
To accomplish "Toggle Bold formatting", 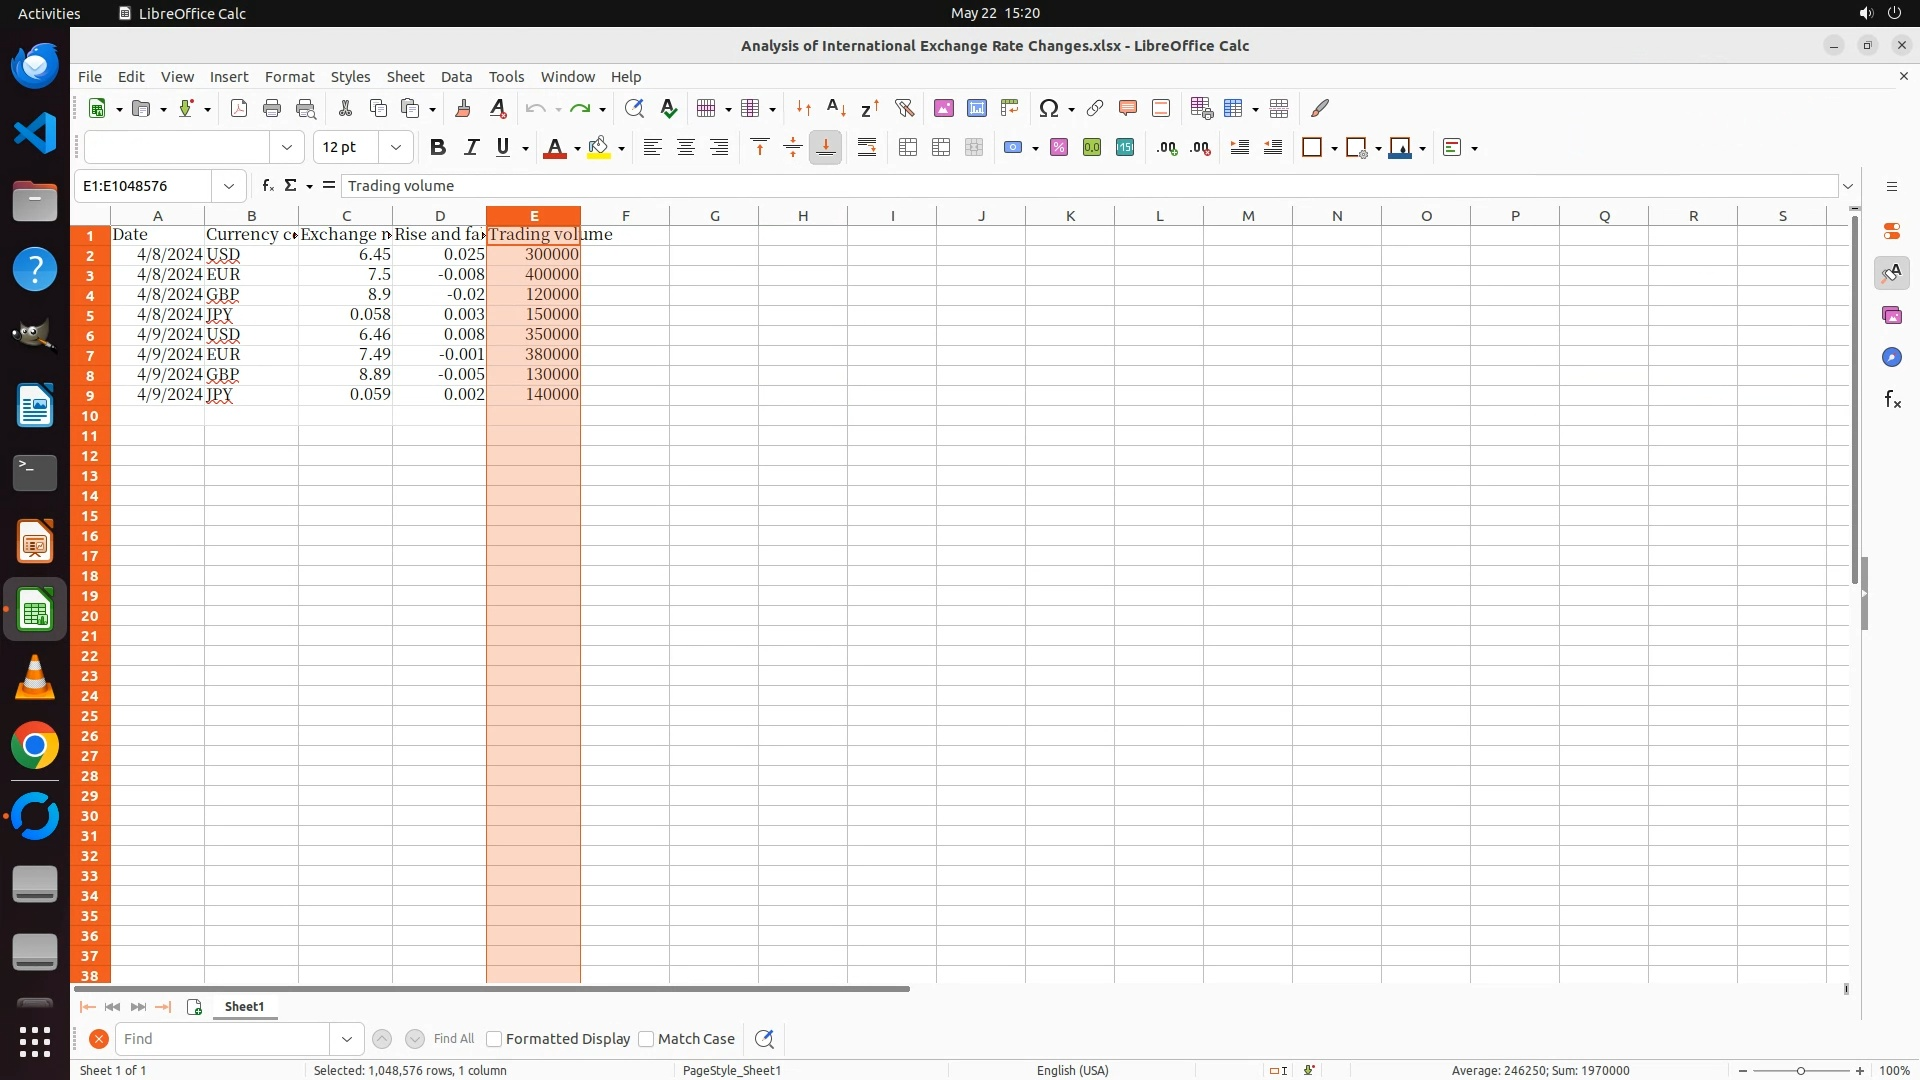I will pyautogui.click(x=437, y=148).
